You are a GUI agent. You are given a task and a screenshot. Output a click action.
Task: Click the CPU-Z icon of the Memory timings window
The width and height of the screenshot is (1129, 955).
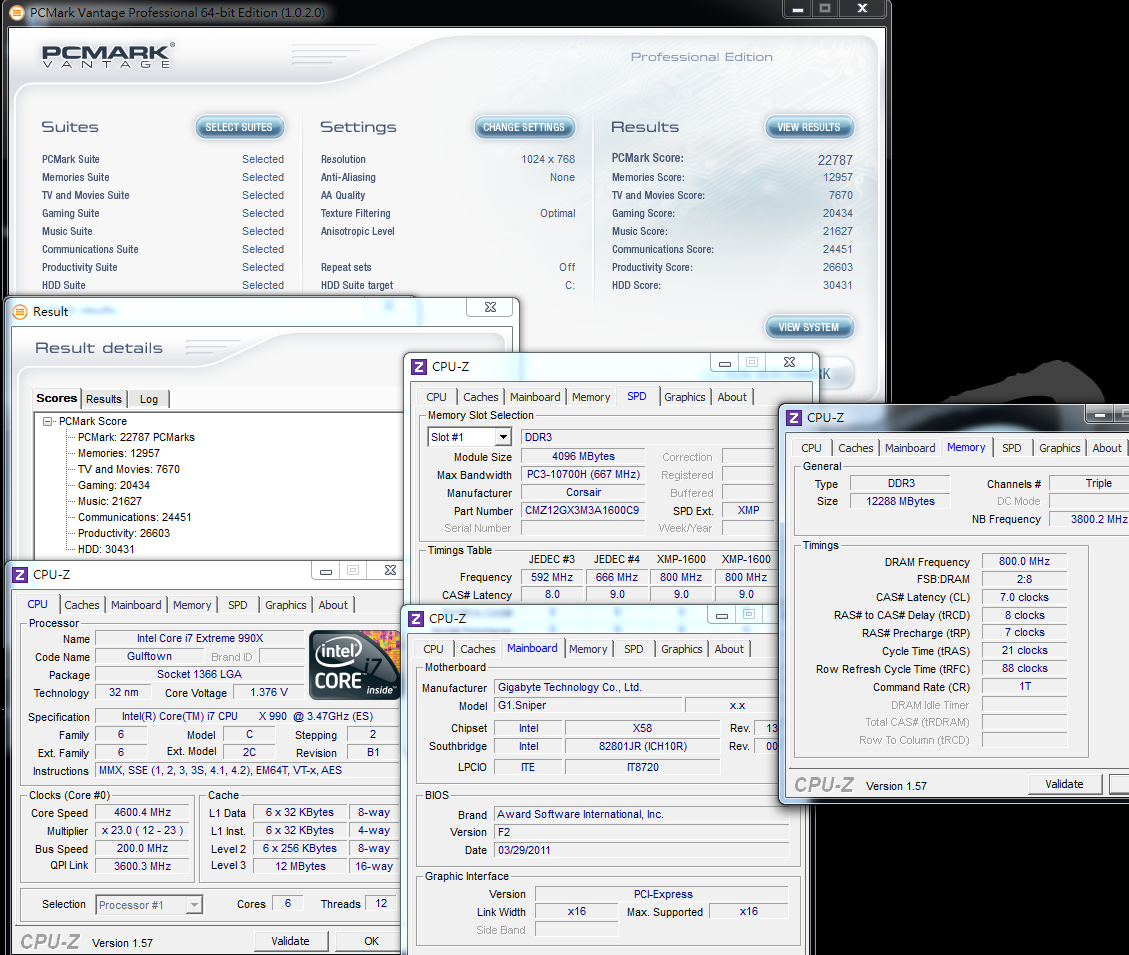[794, 418]
